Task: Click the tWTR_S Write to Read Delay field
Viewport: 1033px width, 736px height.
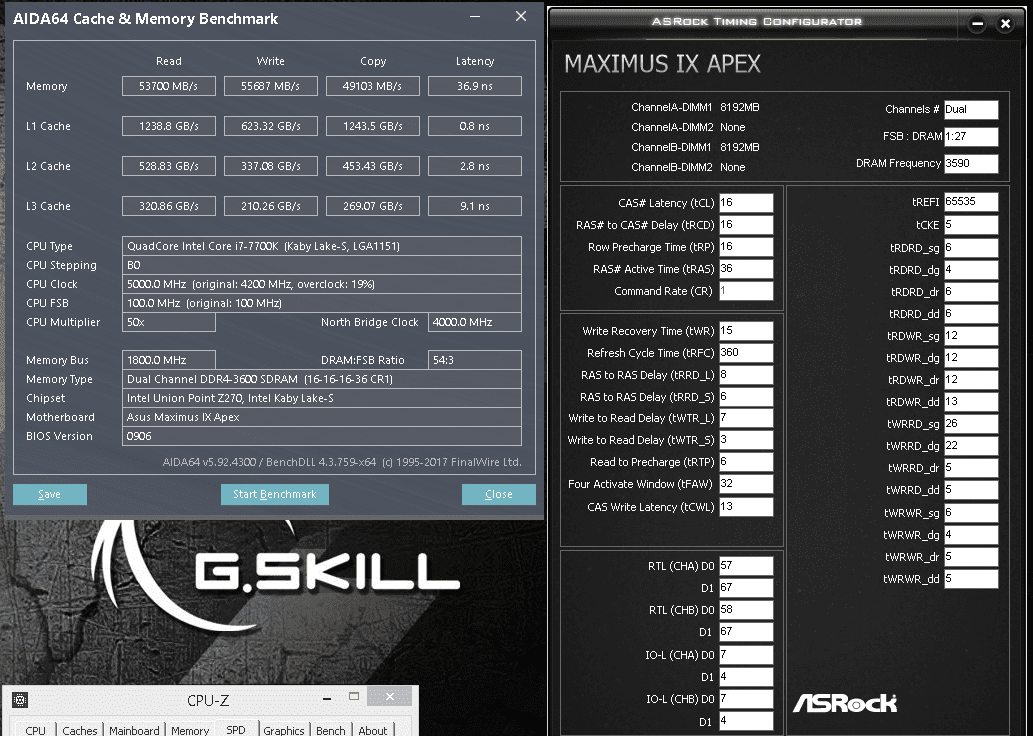Action: (746, 439)
